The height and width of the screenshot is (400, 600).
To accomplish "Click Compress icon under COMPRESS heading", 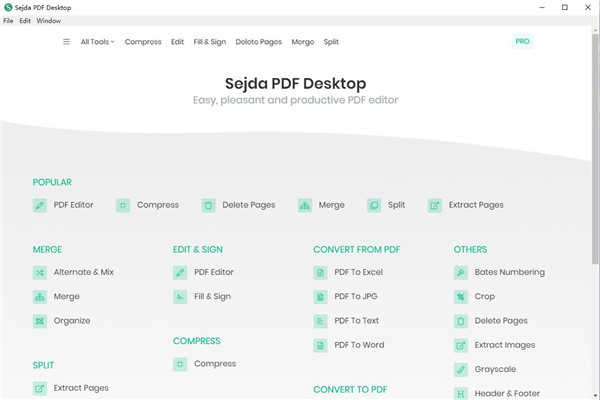I will pyautogui.click(x=180, y=364).
